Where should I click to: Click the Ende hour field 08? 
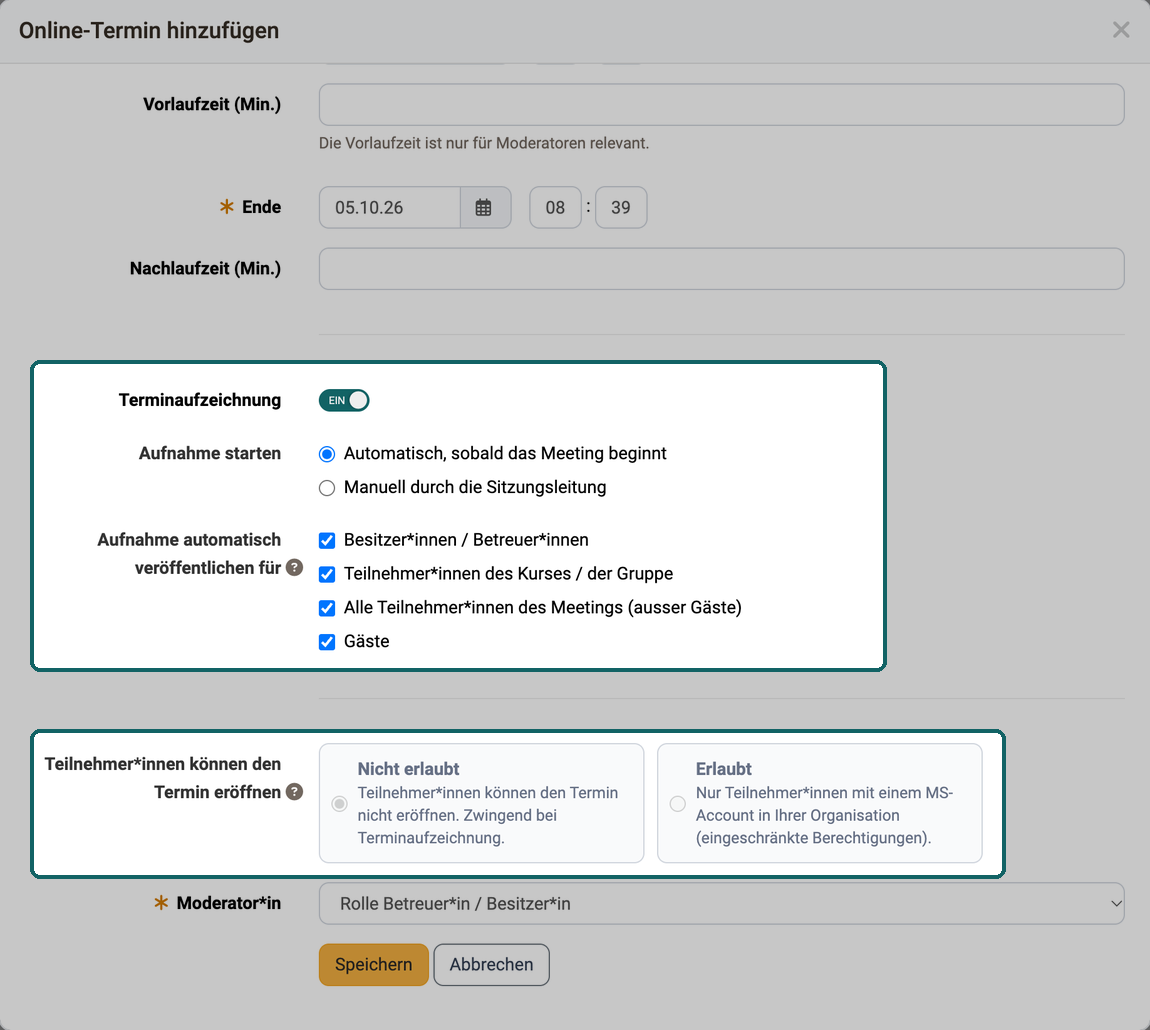tap(555, 208)
